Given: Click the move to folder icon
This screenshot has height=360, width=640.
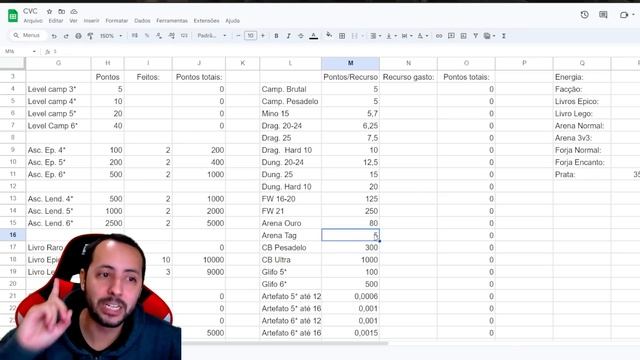Looking at the screenshot, I should point(62,11).
